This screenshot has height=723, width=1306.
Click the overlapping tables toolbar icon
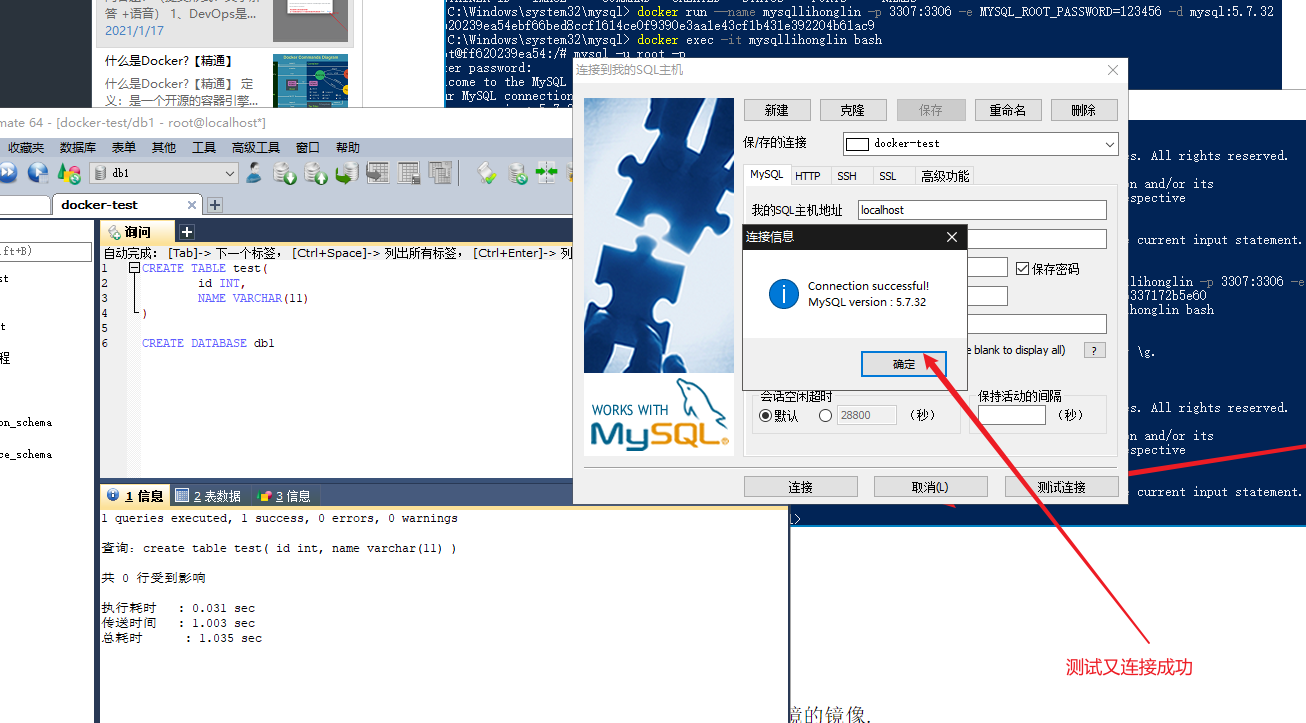point(439,173)
